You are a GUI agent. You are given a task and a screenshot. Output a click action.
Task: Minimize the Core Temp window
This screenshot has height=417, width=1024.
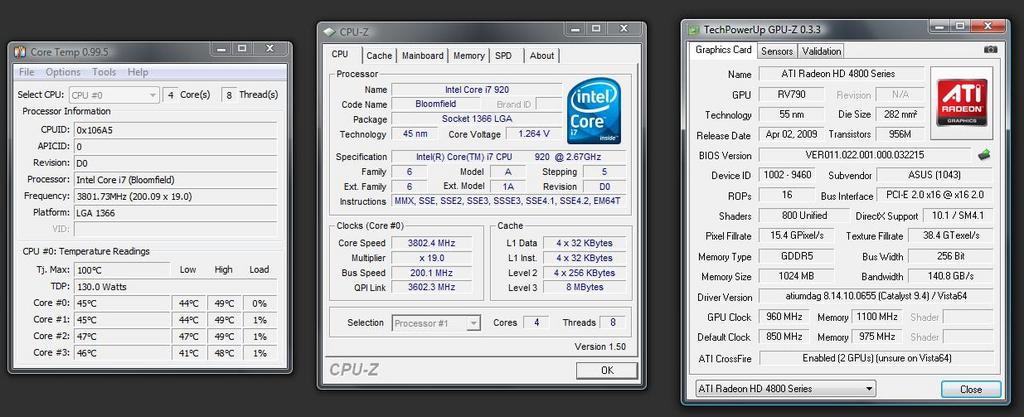pyautogui.click(x=221, y=50)
